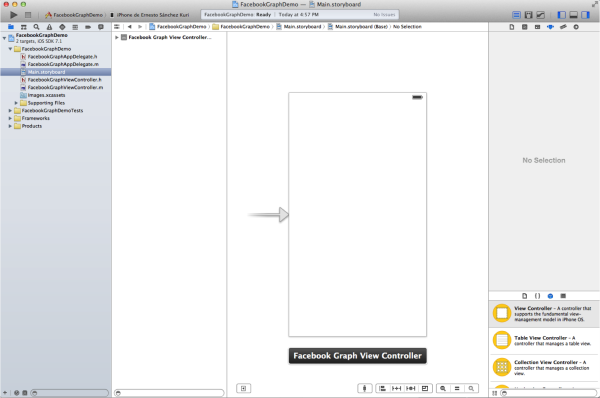Open the Test navigator diamond icon
This screenshot has width=600, height=398.
point(62,27)
